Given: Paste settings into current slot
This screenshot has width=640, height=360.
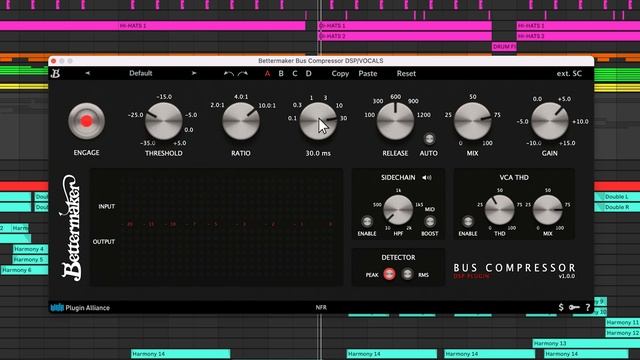Looking at the screenshot, I should pyautogui.click(x=368, y=74).
